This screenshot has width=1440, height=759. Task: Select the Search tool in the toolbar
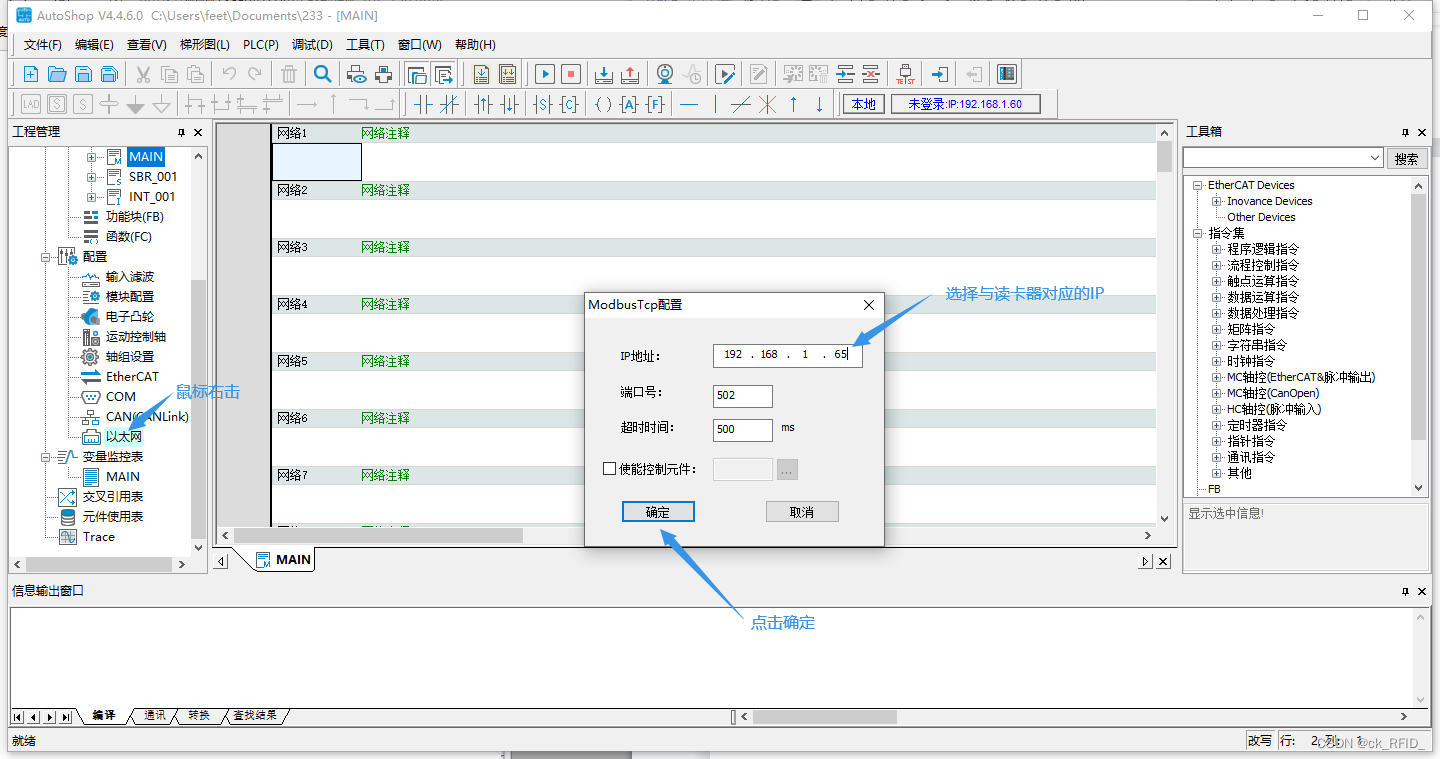click(322, 74)
